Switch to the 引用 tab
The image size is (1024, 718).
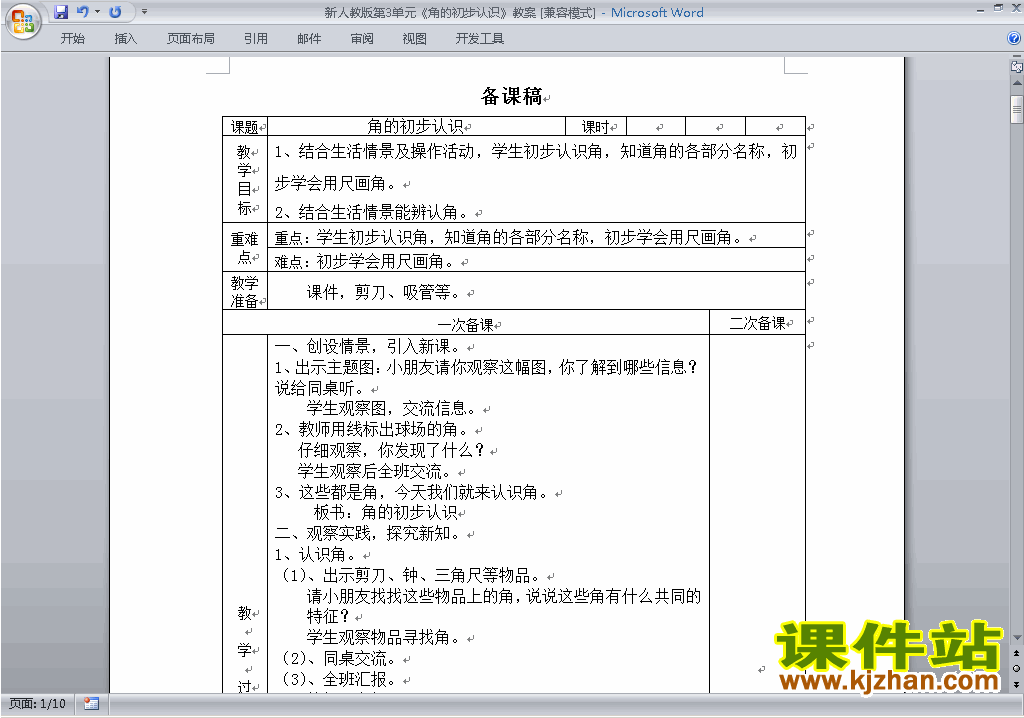tap(256, 39)
